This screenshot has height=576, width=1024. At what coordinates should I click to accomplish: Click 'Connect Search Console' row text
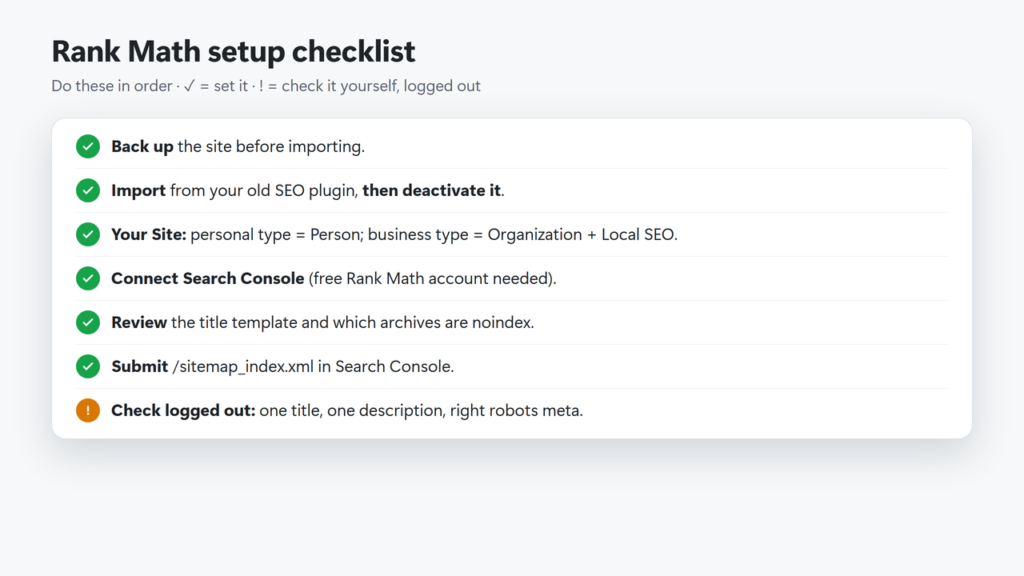pyautogui.click(x=334, y=278)
